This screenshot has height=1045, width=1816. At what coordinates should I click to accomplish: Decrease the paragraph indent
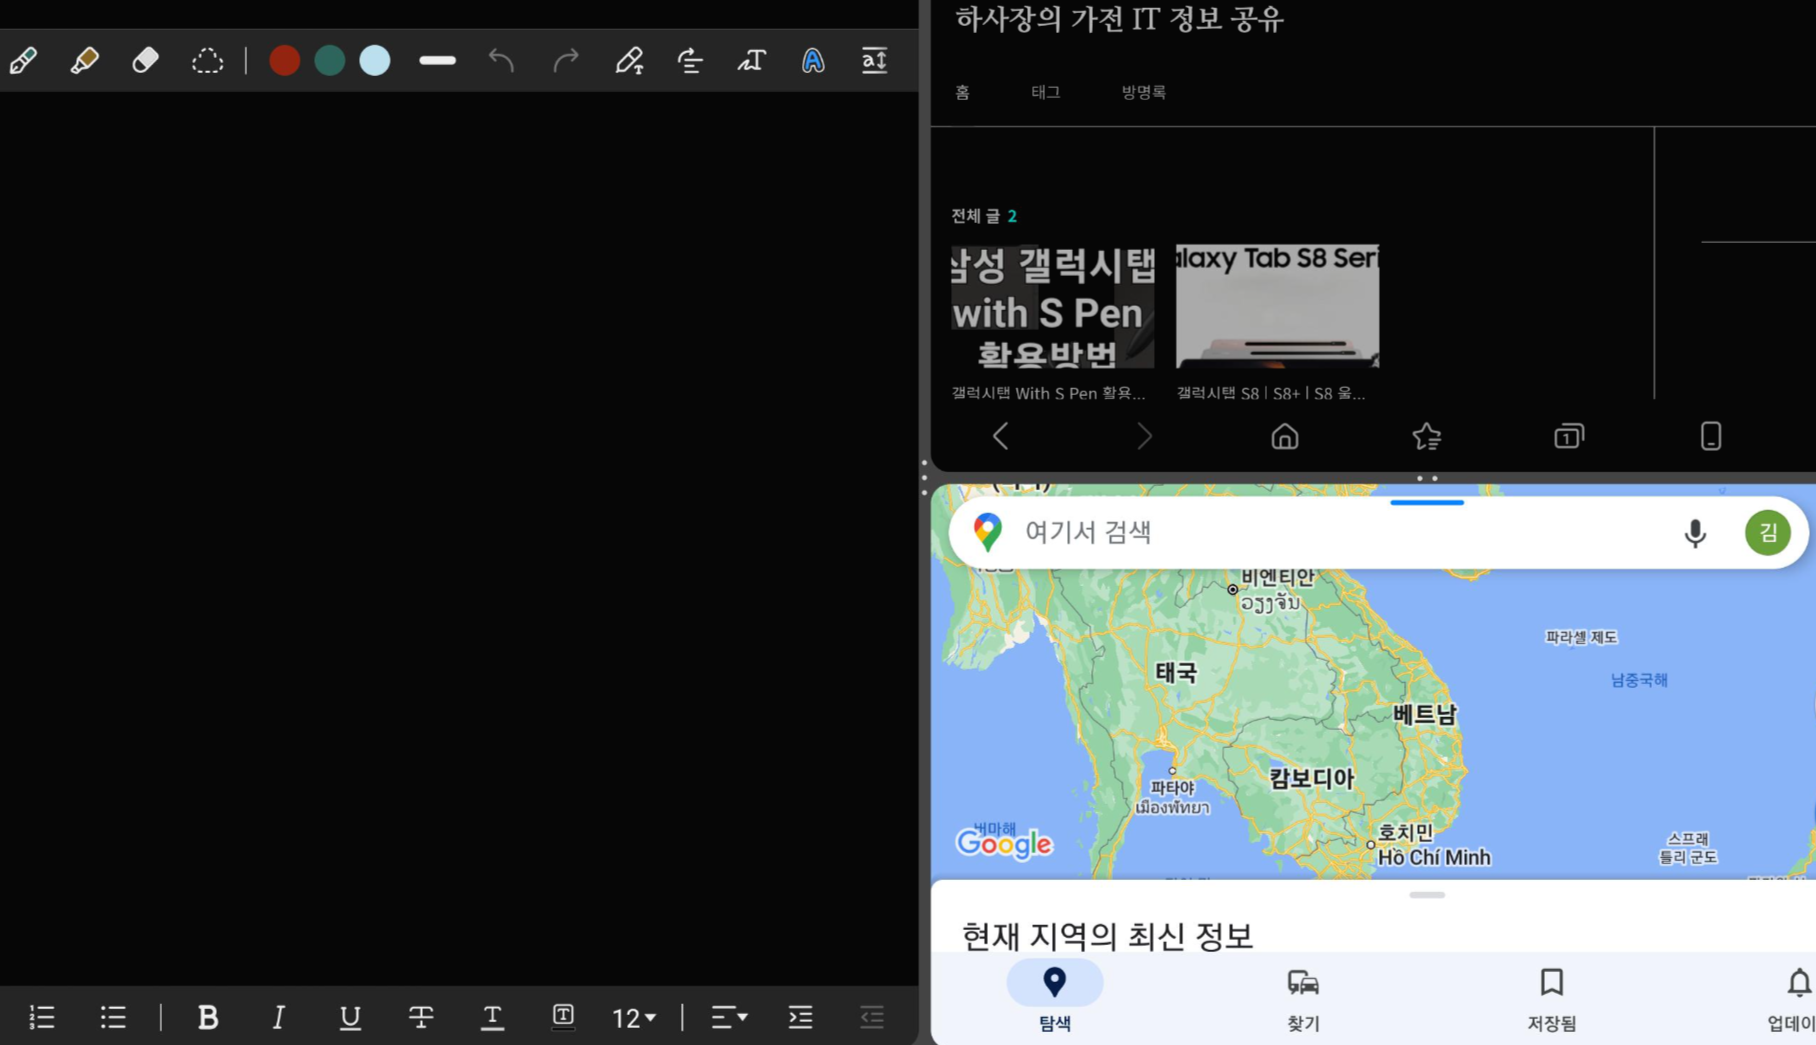872,1017
